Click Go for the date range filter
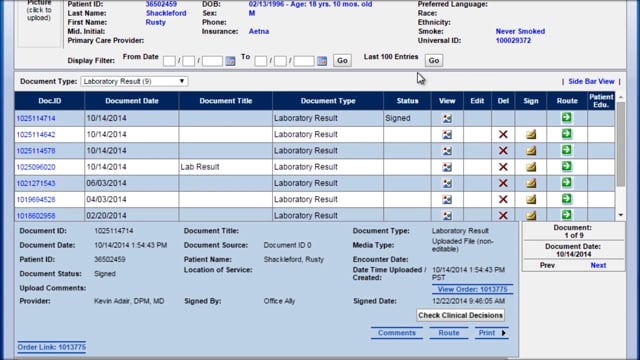Screen dimensions: 640x360 coord(342,61)
